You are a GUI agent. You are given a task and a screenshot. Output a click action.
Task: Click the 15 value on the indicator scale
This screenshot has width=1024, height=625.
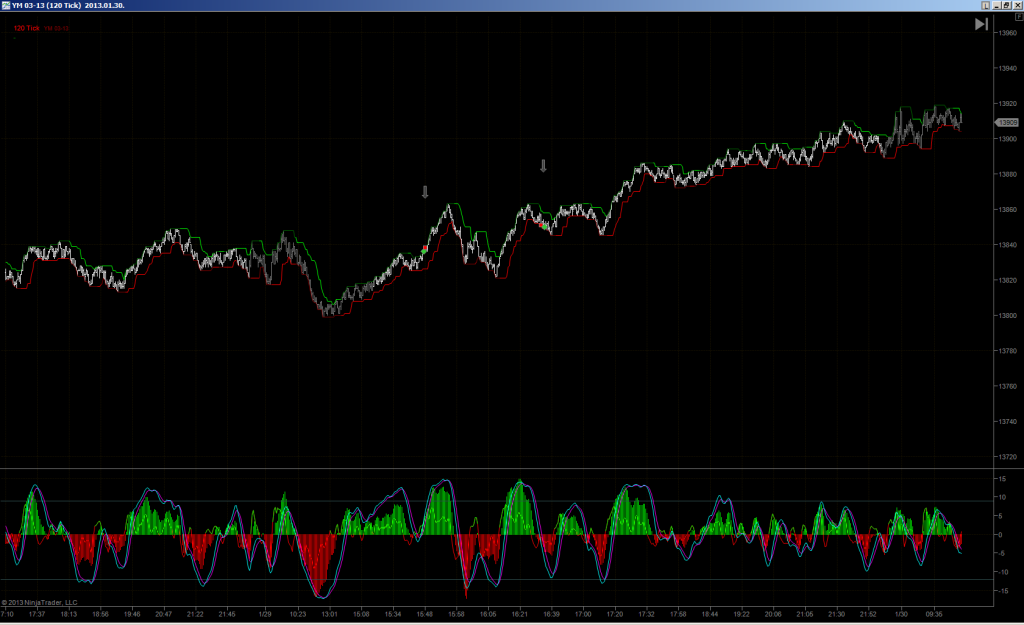coord(1002,479)
